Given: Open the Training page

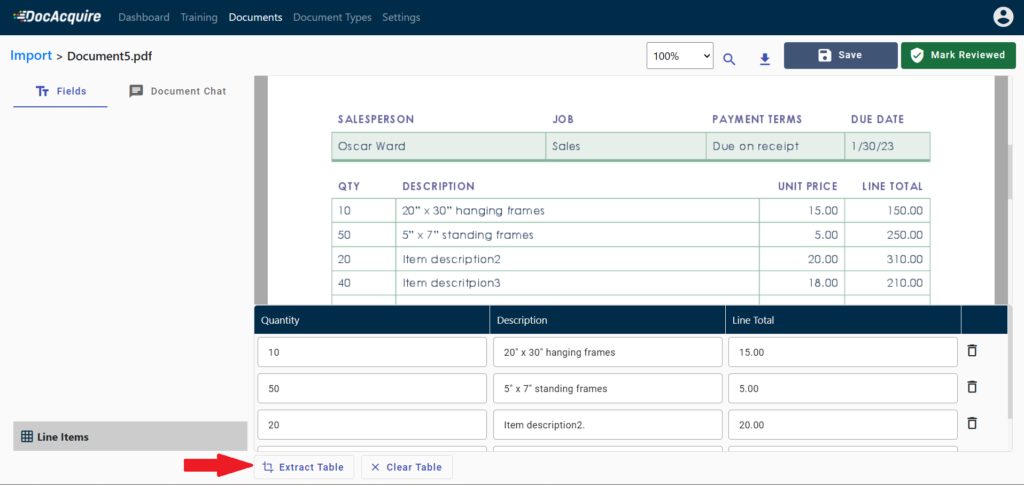Looking at the screenshot, I should pos(199,18).
